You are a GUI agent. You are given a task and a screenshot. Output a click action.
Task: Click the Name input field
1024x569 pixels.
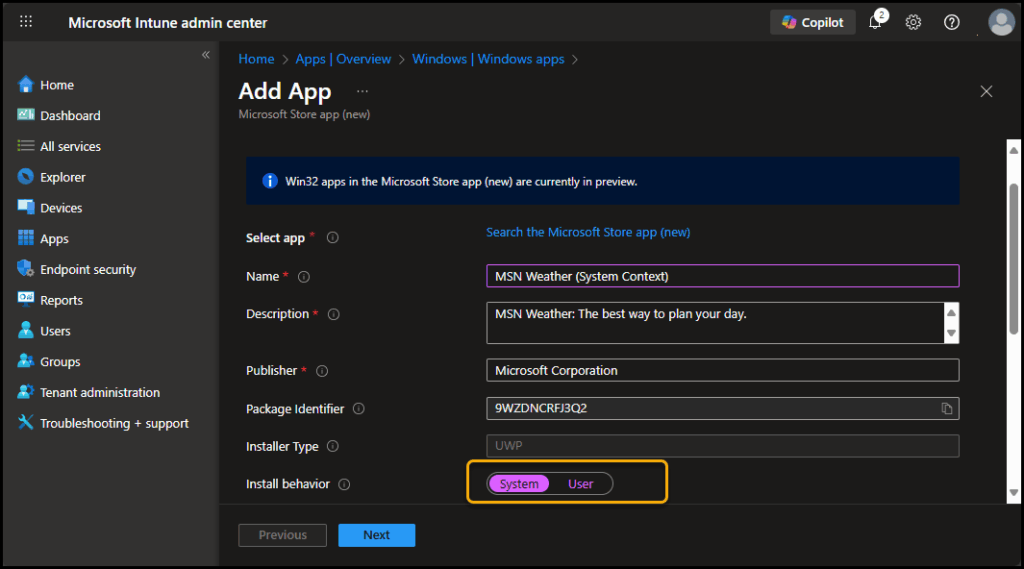pos(721,276)
